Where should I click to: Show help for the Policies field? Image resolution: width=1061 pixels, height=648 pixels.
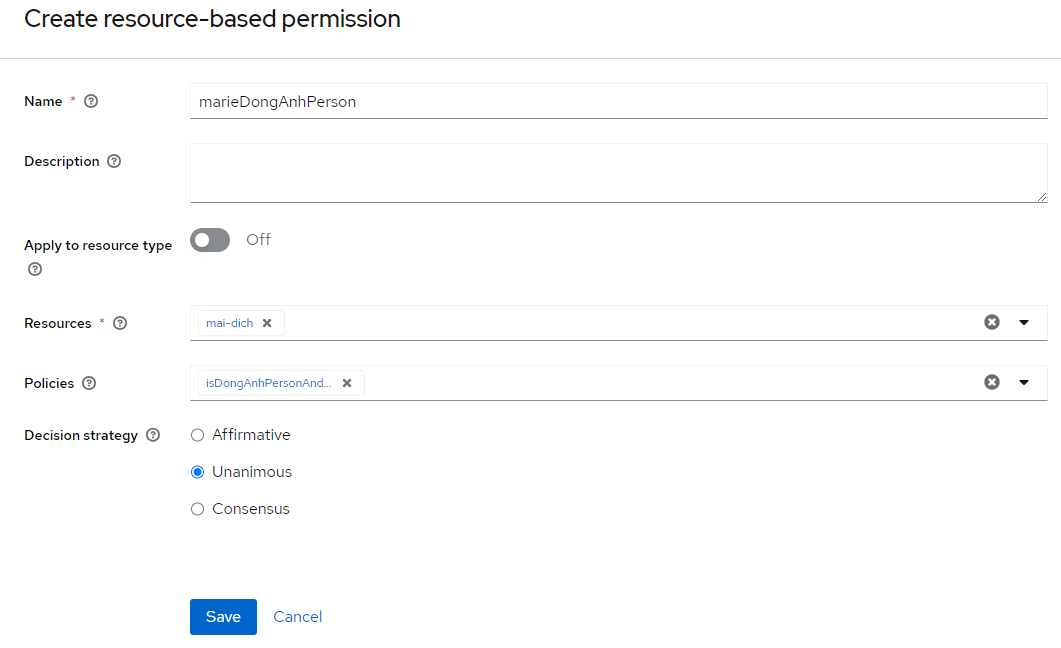(89, 383)
